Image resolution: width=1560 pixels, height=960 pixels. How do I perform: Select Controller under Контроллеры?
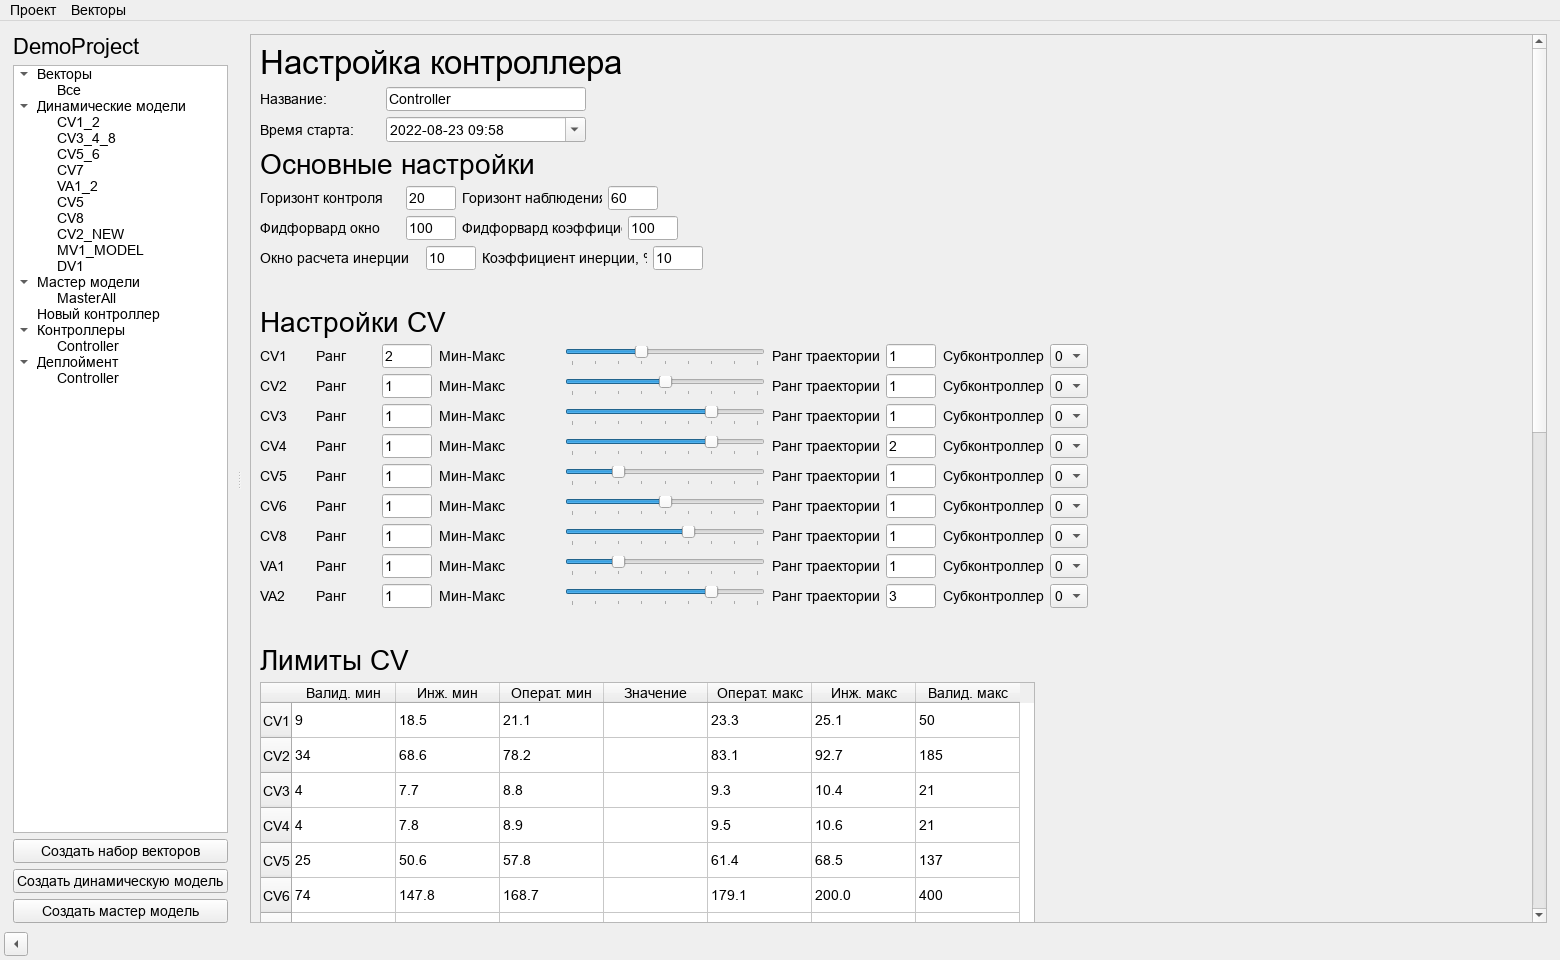[88, 346]
